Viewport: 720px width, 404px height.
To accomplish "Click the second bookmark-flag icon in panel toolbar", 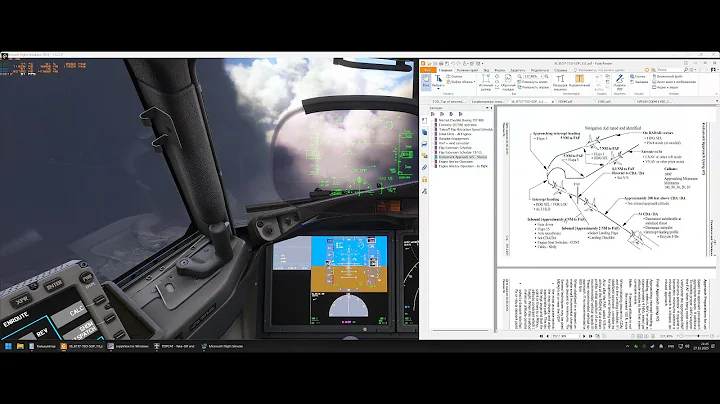I will pyautogui.click(x=442, y=114).
